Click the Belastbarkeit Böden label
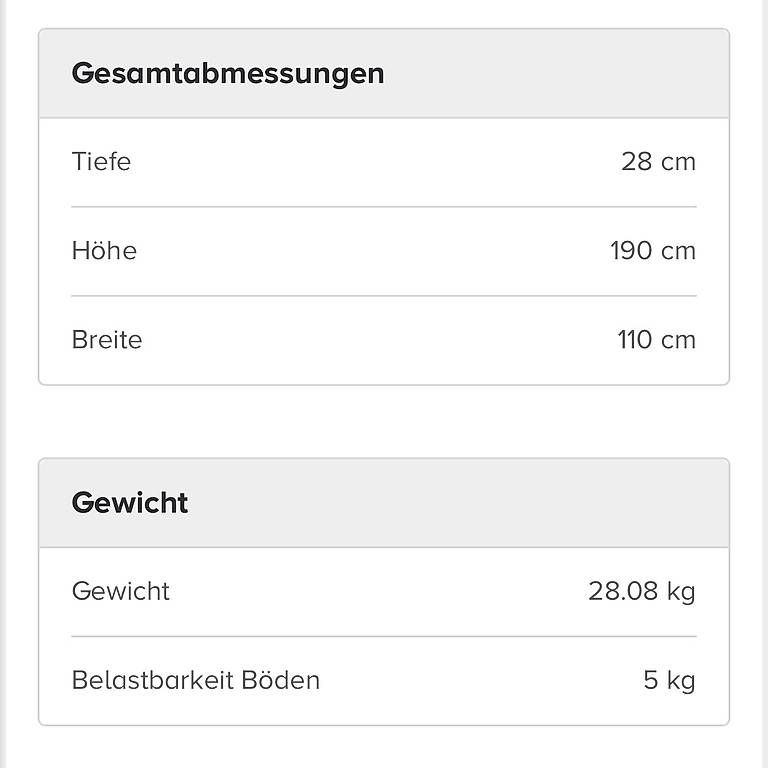 tap(196, 680)
